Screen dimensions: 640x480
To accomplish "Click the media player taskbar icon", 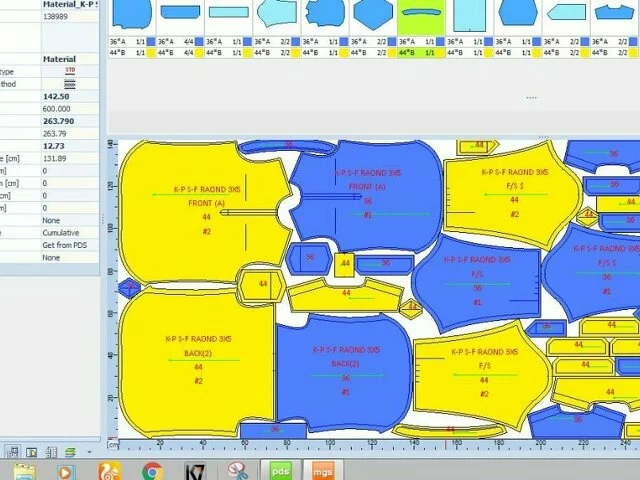I will tap(67, 468).
